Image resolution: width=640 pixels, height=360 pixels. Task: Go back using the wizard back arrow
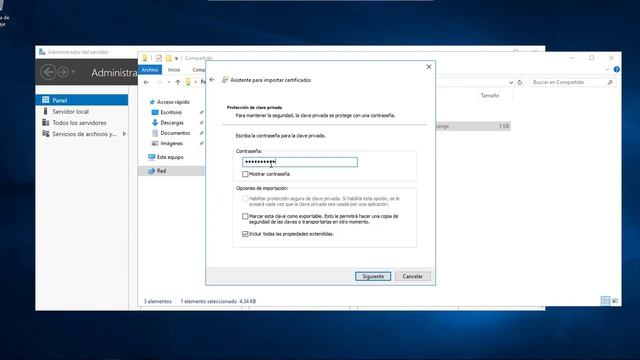[212, 80]
